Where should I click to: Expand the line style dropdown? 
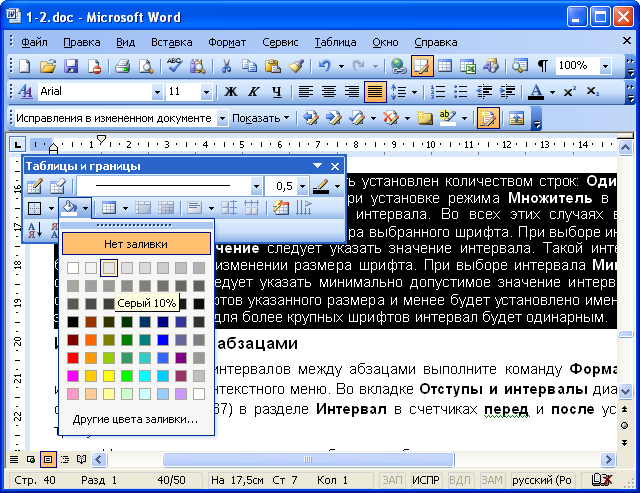click(x=256, y=187)
